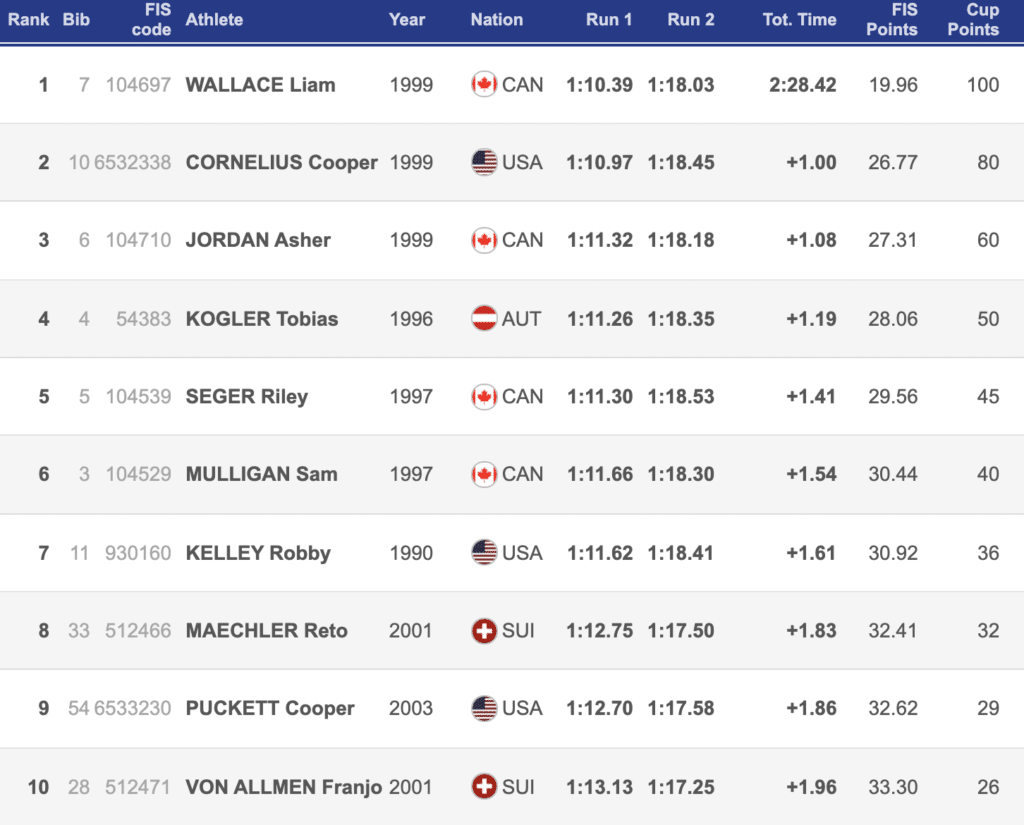Image resolution: width=1024 pixels, height=825 pixels.
Task: Open VON ALLMEN Franjo athlete link
Action: (x=283, y=787)
